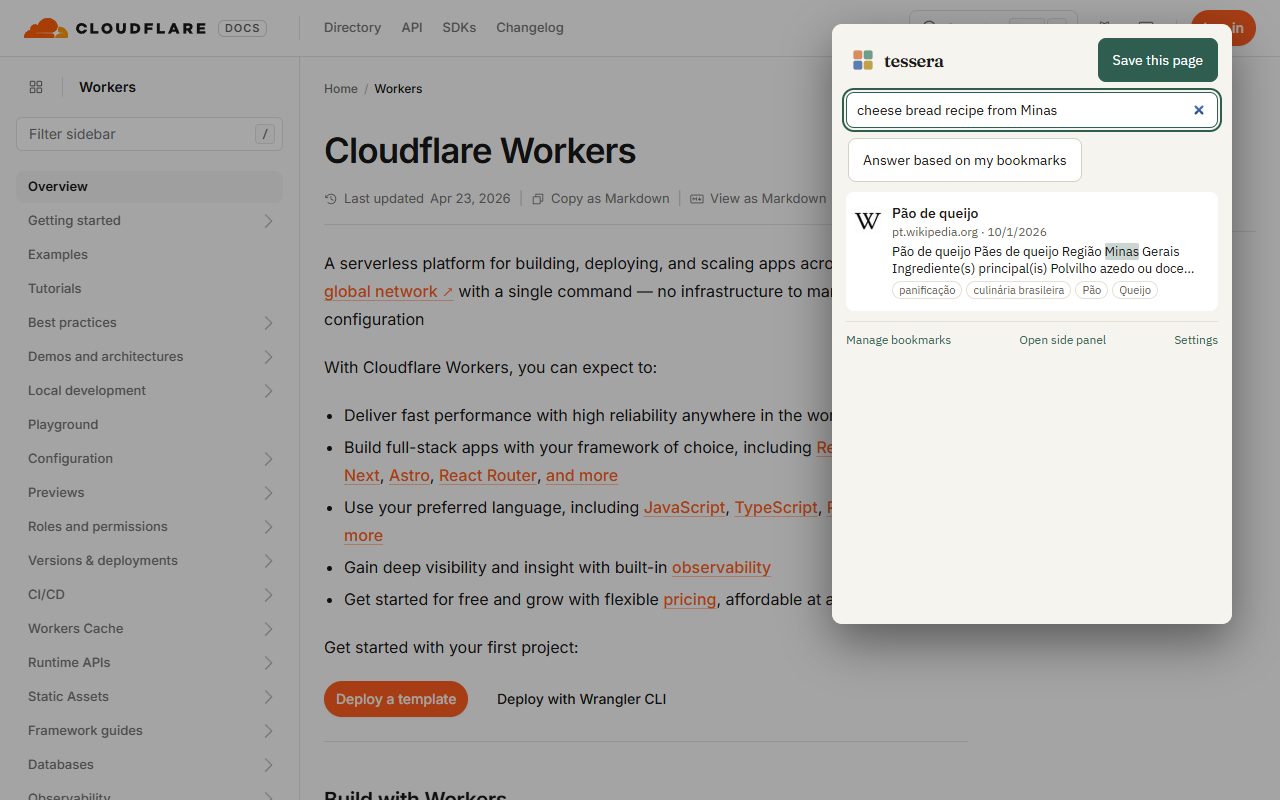Open Manage bookmarks link
The height and width of the screenshot is (800, 1280).
tap(898, 340)
